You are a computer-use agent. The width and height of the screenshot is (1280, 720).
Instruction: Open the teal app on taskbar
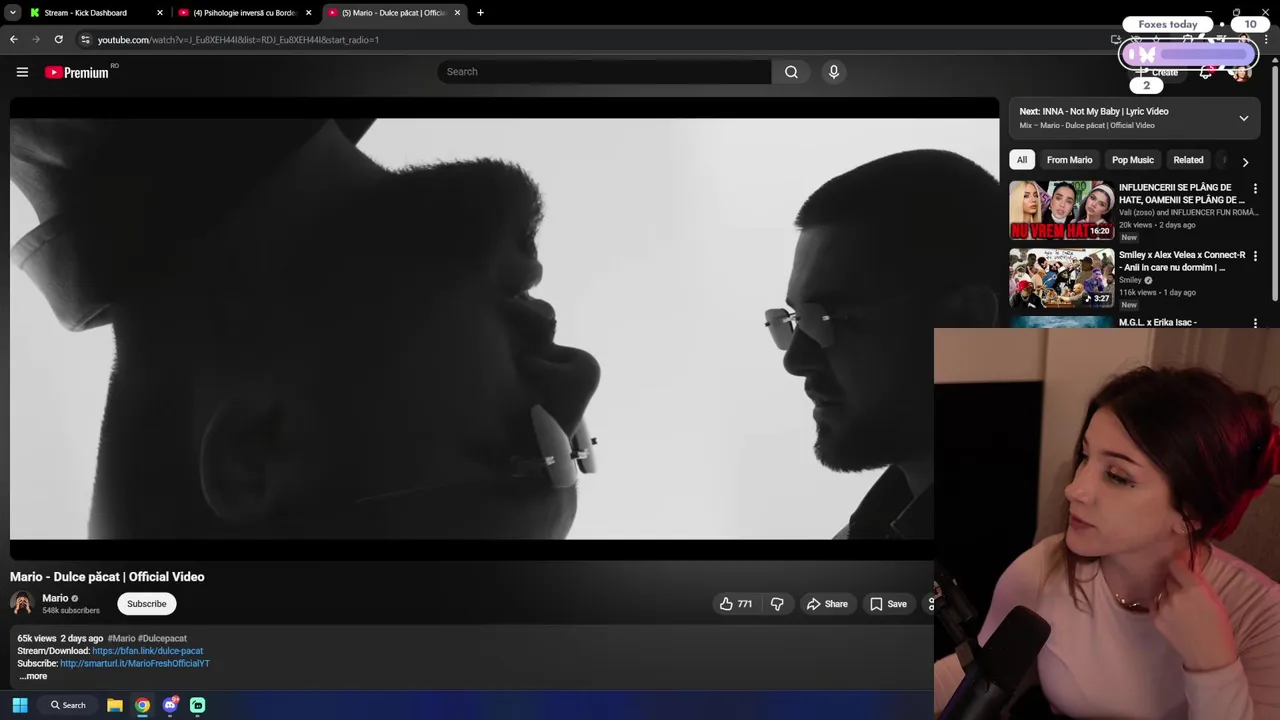pyautogui.click(x=197, y=705)
